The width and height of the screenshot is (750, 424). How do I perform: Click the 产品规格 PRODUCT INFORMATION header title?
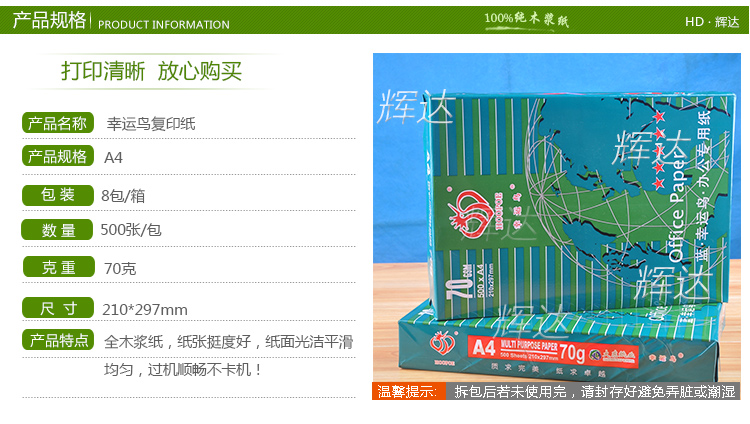pos(121,21)
